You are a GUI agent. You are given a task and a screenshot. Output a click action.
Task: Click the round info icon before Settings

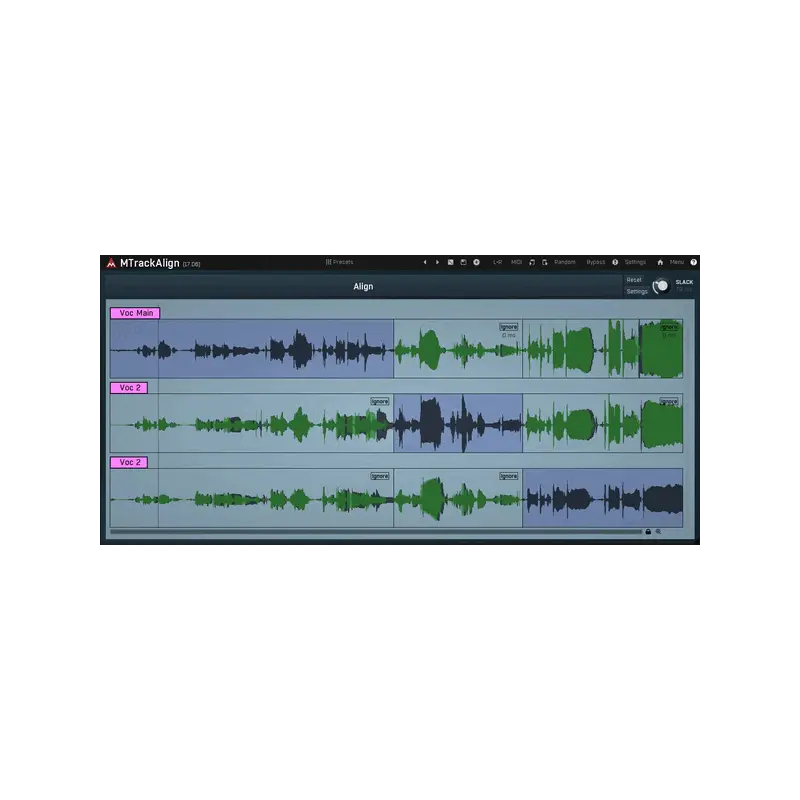tap(615, 262)
